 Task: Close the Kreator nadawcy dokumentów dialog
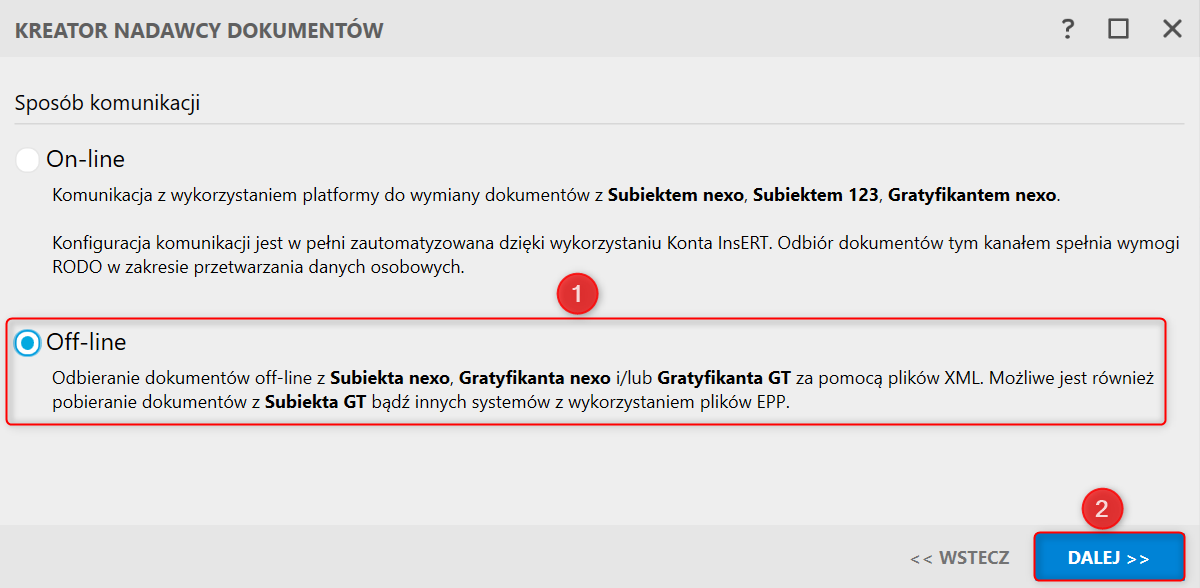tap(1172, 29)
